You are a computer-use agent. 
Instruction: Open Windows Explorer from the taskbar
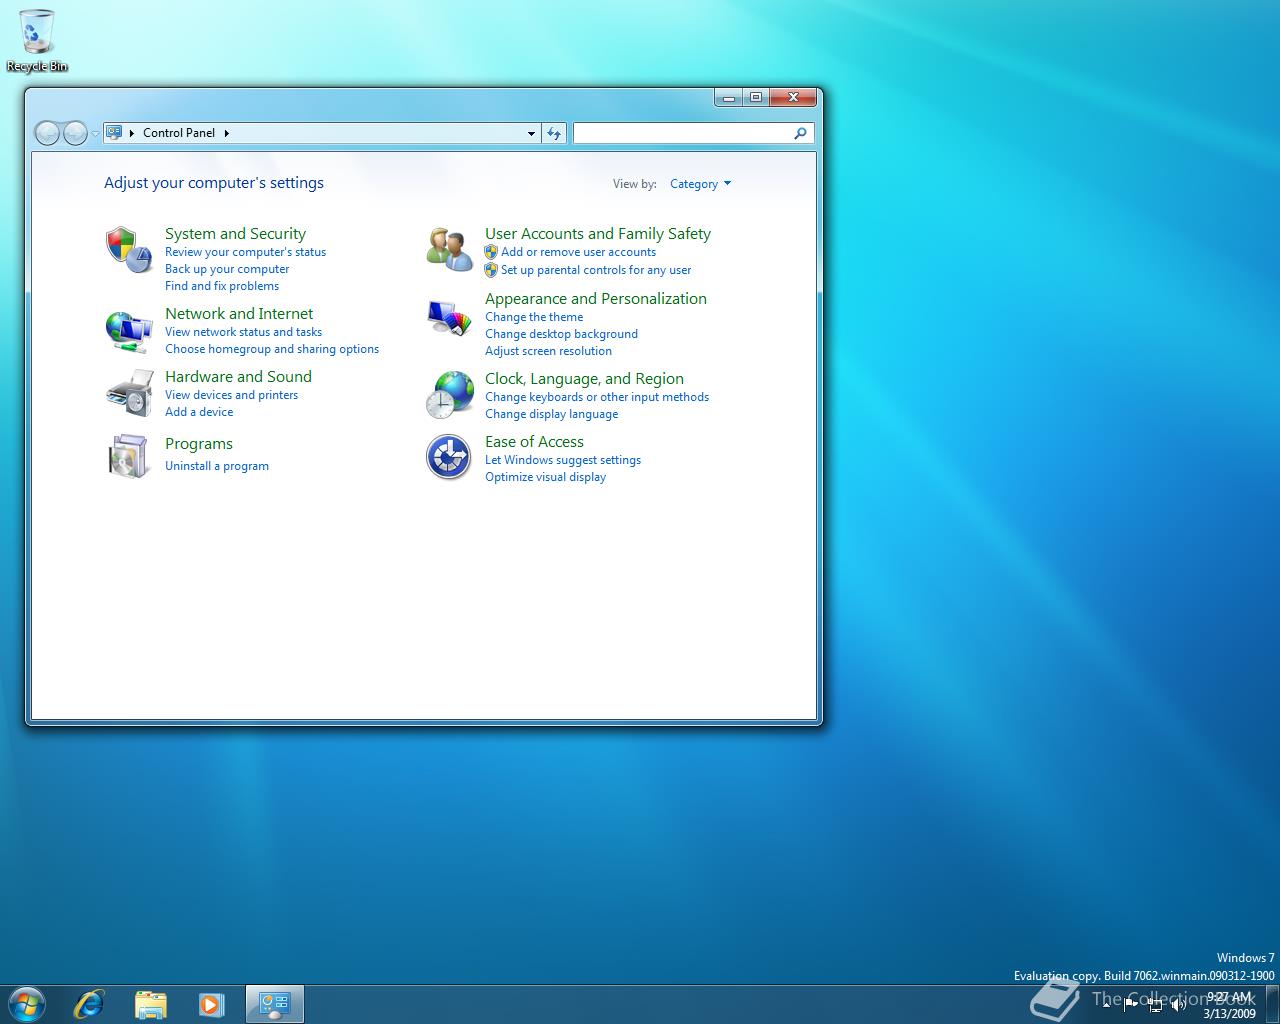[150, 1003]
